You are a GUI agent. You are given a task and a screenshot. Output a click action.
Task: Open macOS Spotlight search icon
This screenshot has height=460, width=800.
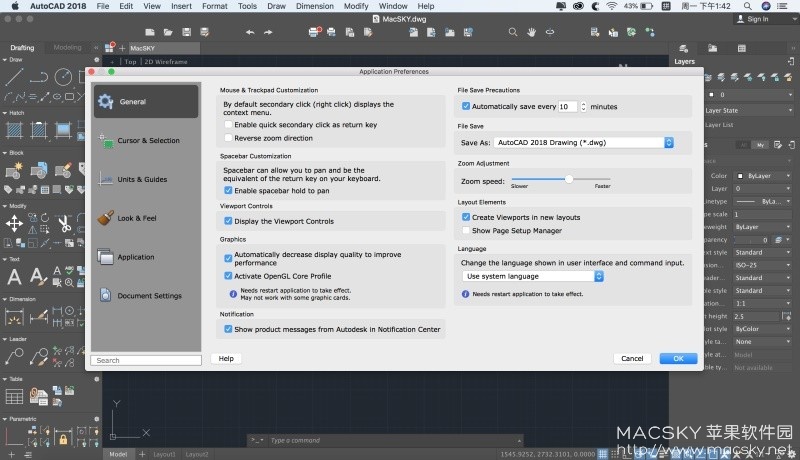tap(747, 6)
